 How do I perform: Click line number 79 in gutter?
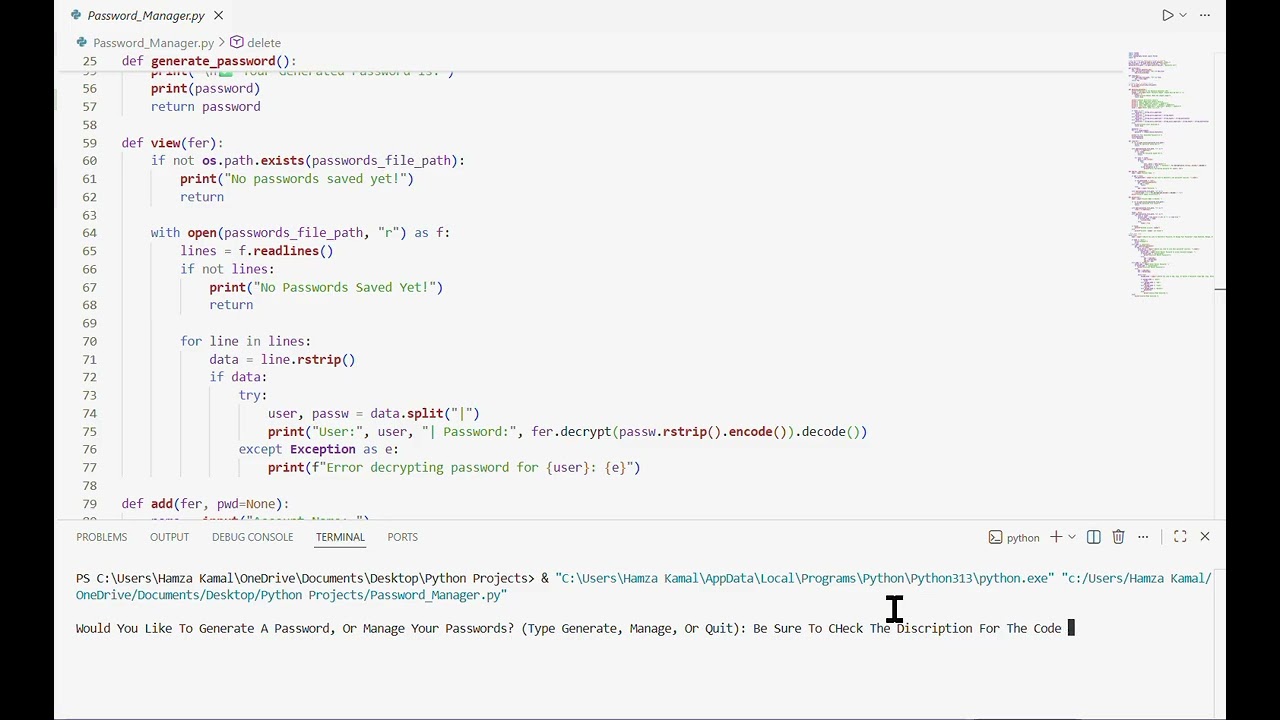pyautogui.click(x=89, y=504)
